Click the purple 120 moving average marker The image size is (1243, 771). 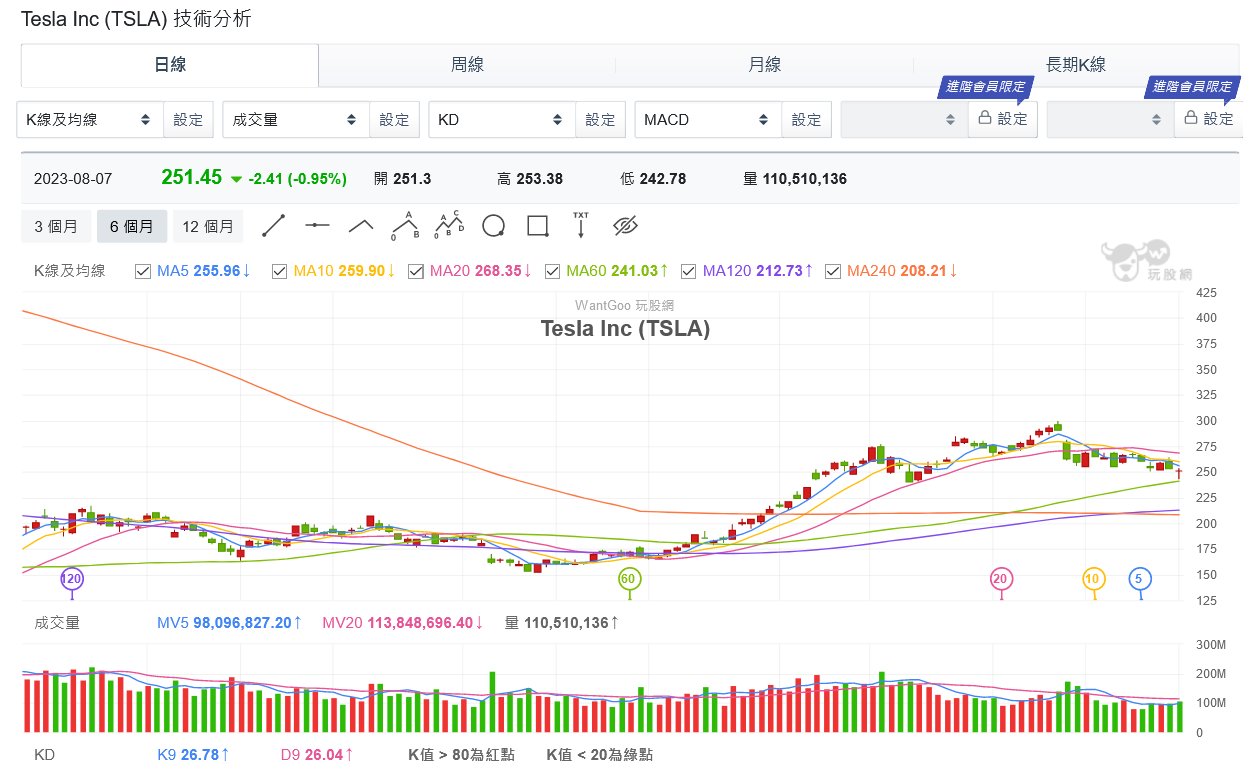(x=71, y=579)
